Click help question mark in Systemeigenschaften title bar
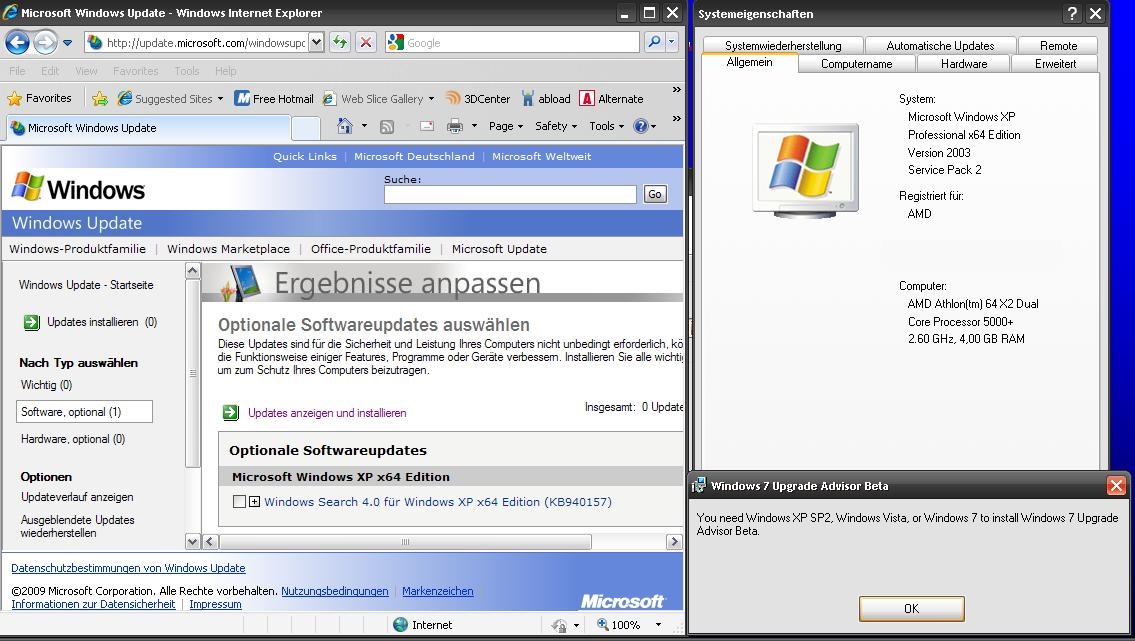 point(1072,13)
